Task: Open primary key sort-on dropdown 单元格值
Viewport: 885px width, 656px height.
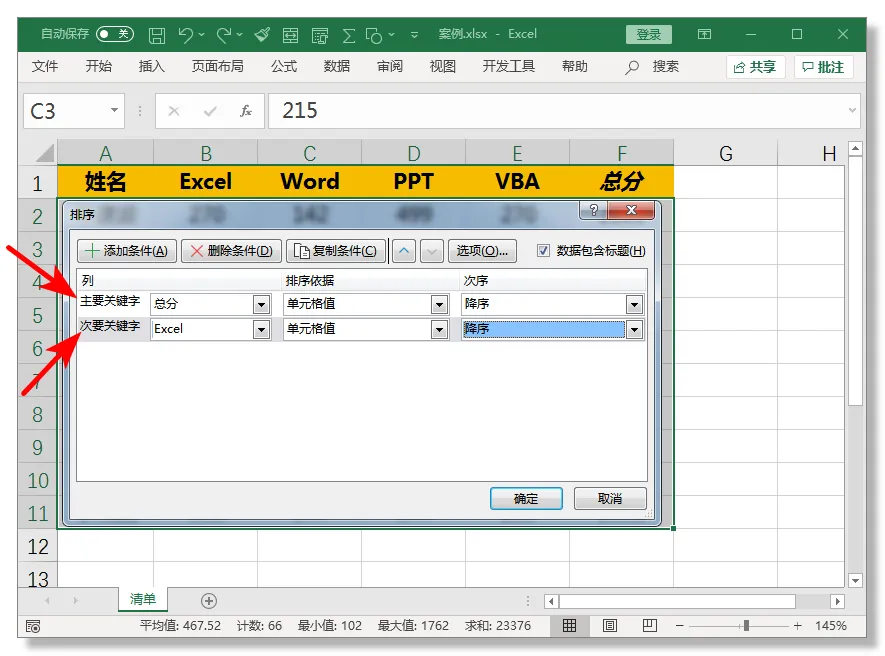Action: pyautogui.click(x=439, y=305)
